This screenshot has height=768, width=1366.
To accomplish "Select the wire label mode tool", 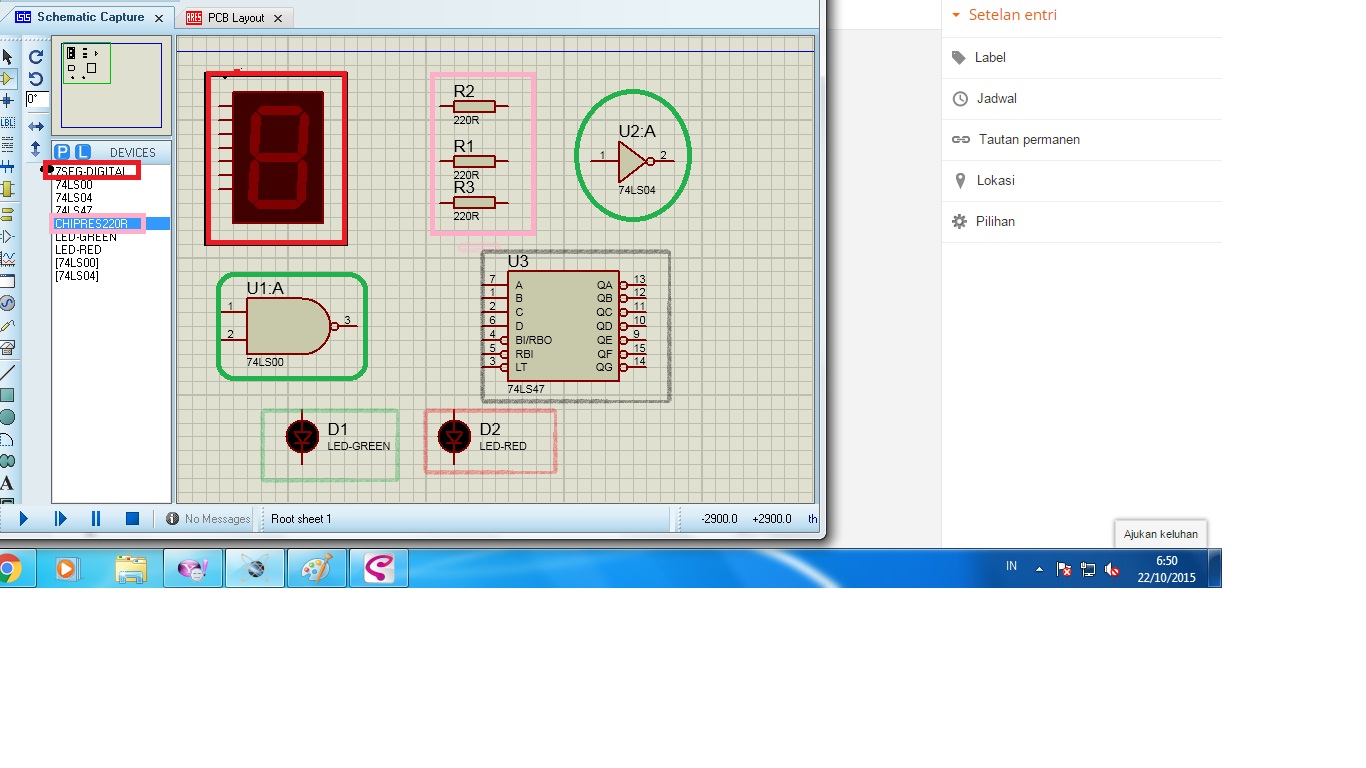I will click(x=9, y=122).
